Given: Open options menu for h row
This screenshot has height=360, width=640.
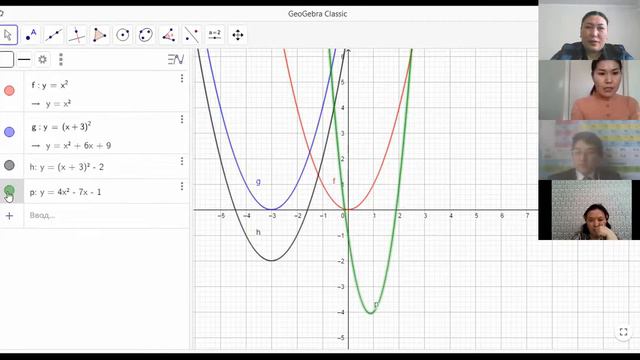Looking at the screenshot, I should [x=182, y=161].
